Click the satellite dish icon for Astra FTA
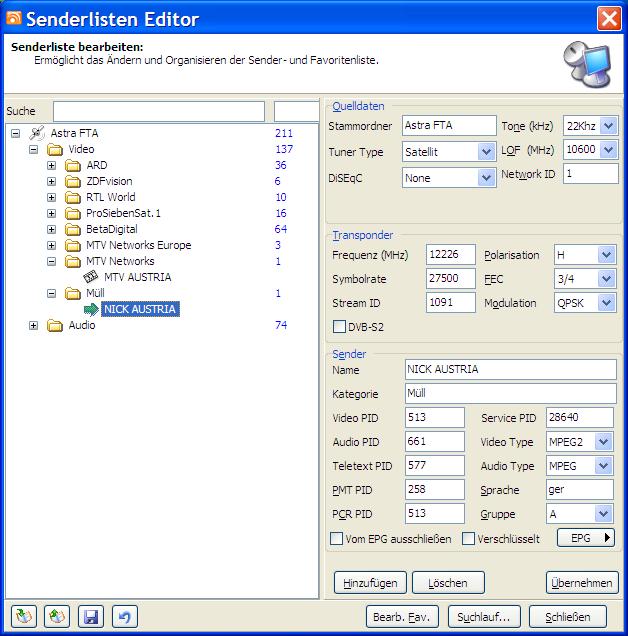Screen dimensions: 628x636 coord(37,133)
